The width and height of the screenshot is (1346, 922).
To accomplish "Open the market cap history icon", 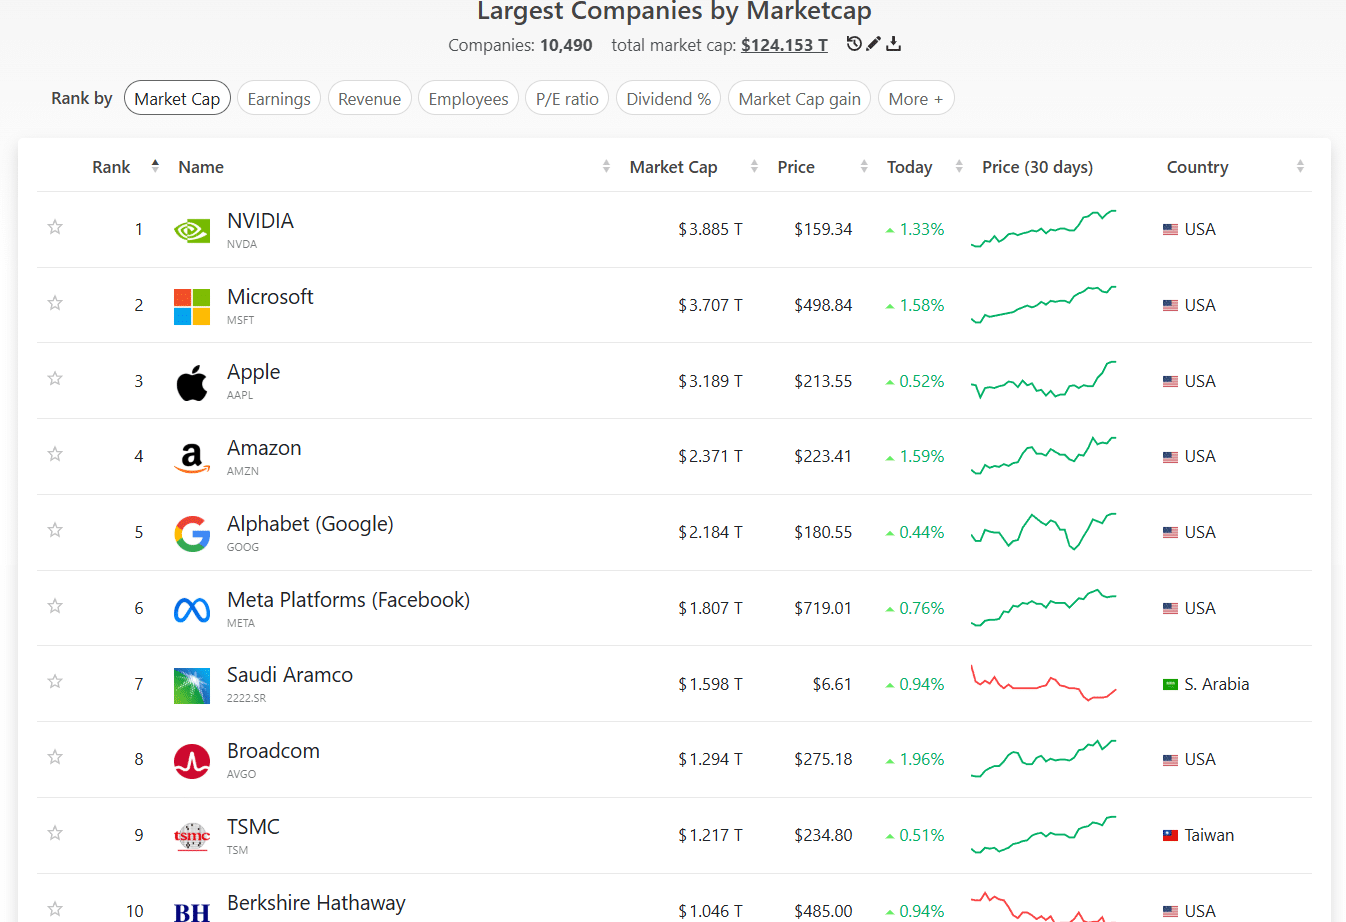I will click(854, 43).
